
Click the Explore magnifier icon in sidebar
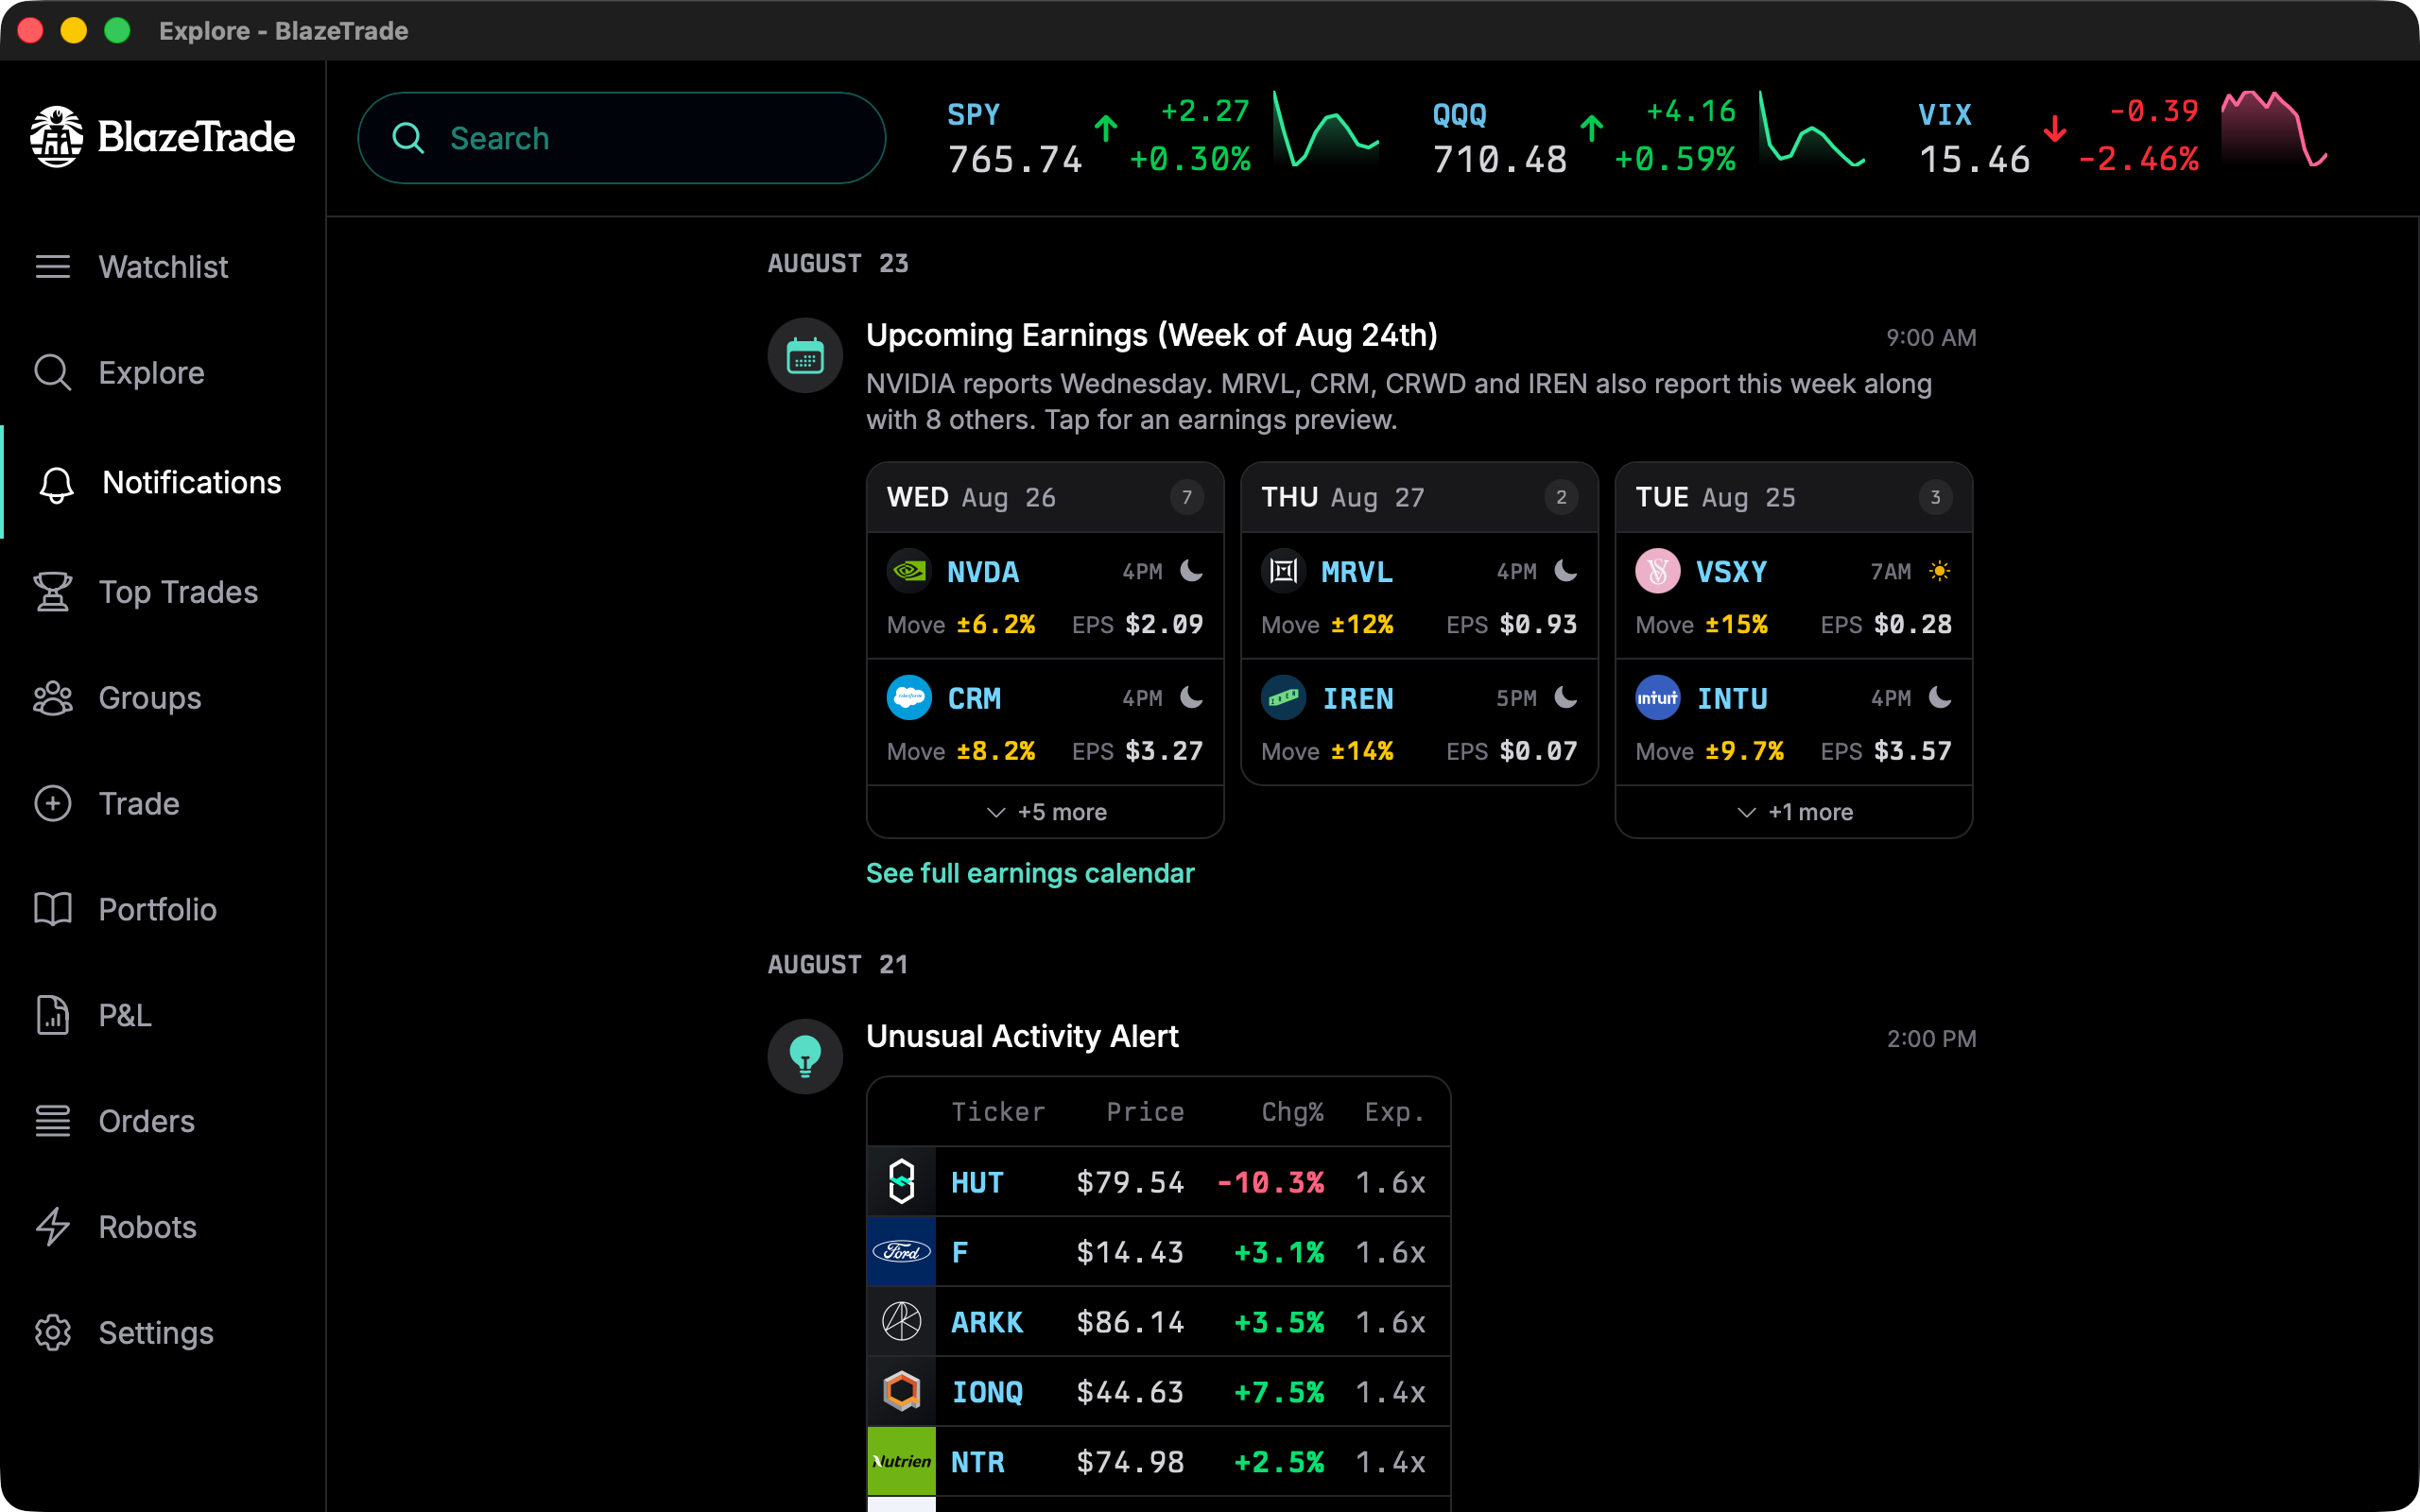coord(53,372)
